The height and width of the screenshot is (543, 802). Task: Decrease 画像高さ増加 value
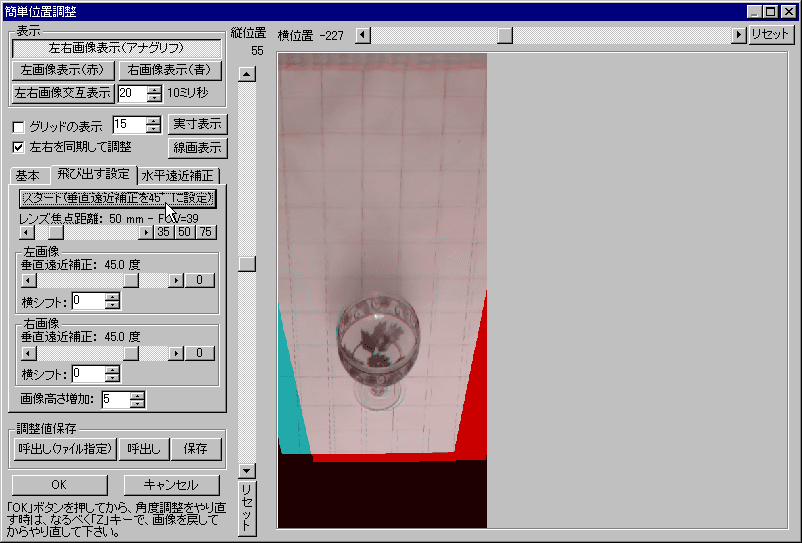(138, 403)
